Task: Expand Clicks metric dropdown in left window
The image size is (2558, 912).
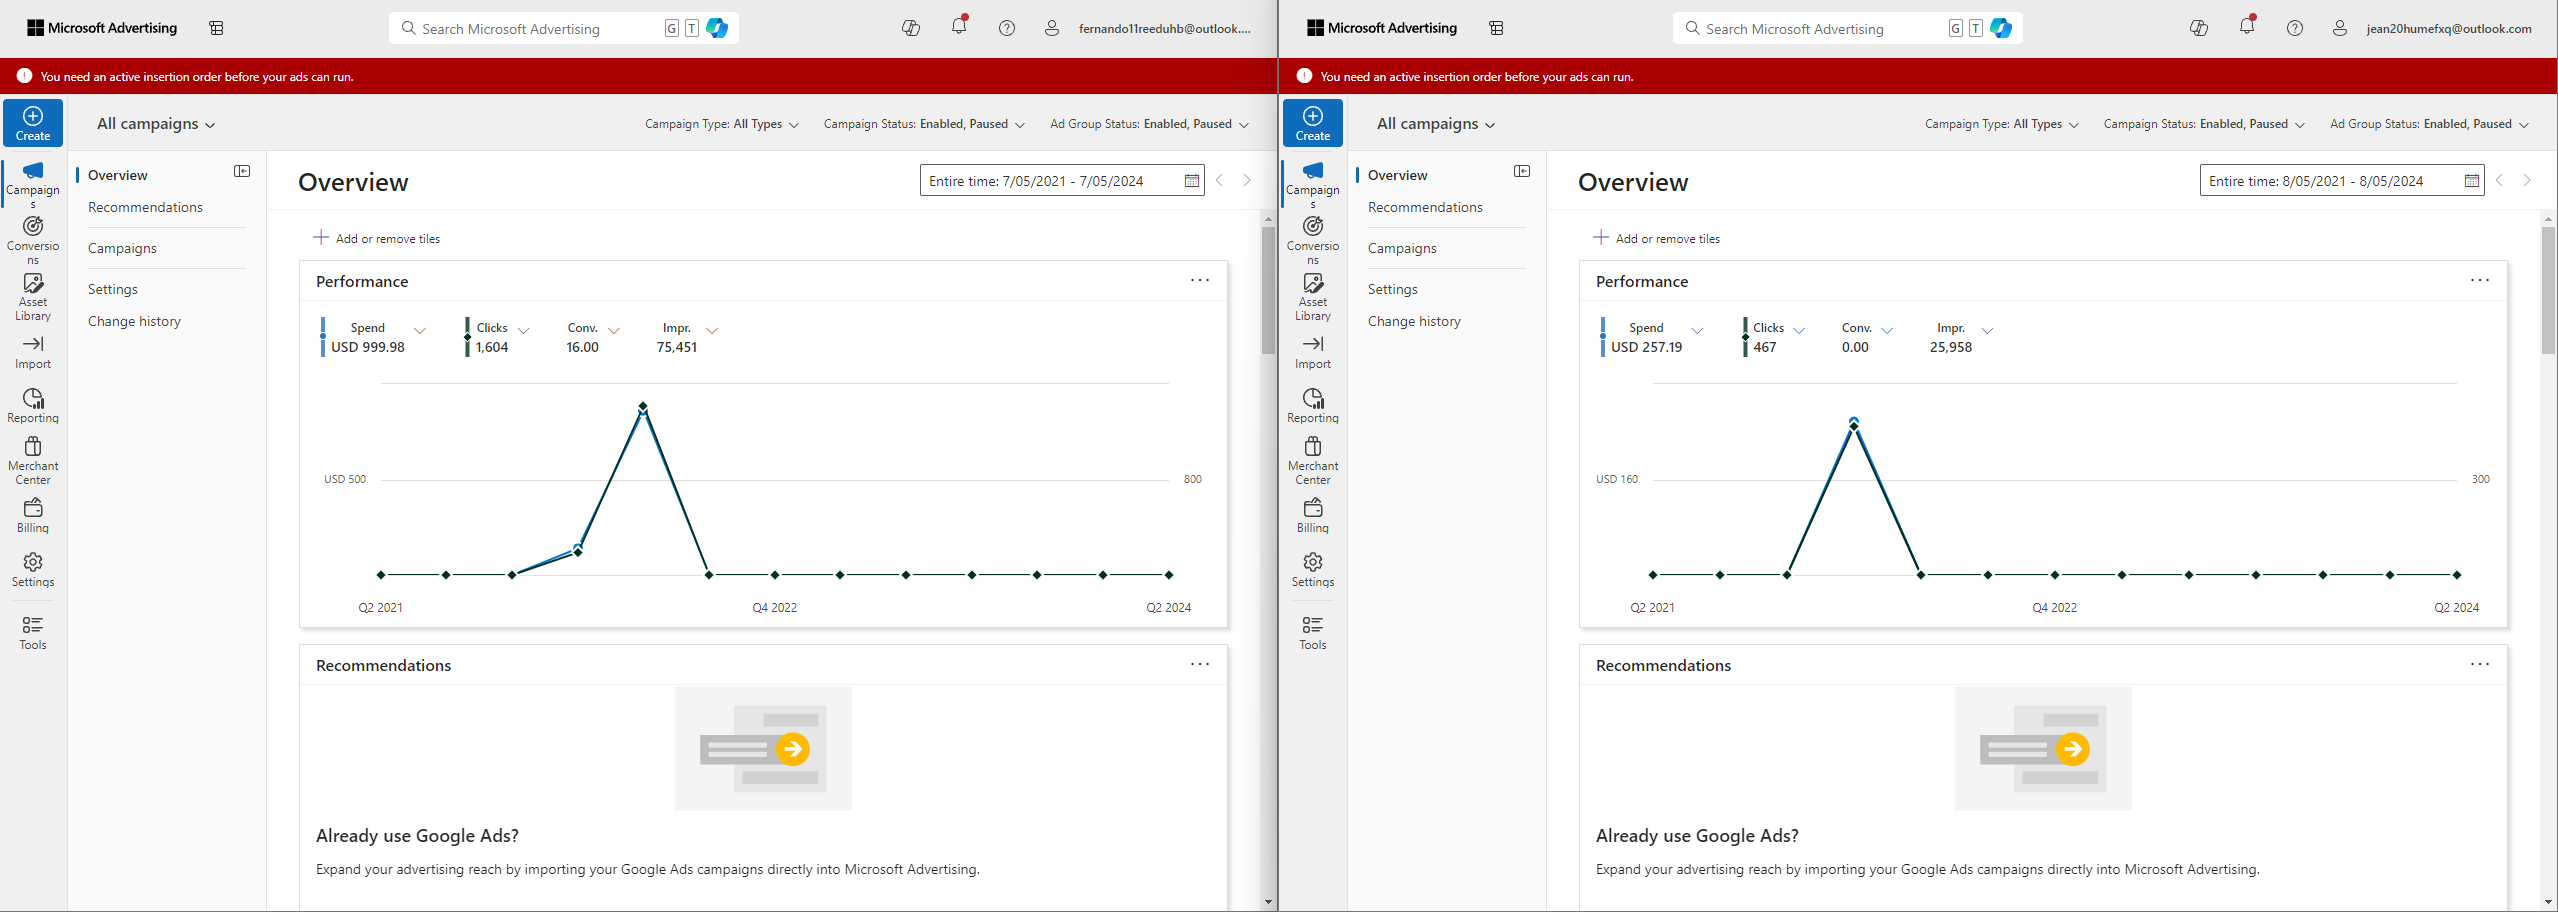Action: pos(524,330)
